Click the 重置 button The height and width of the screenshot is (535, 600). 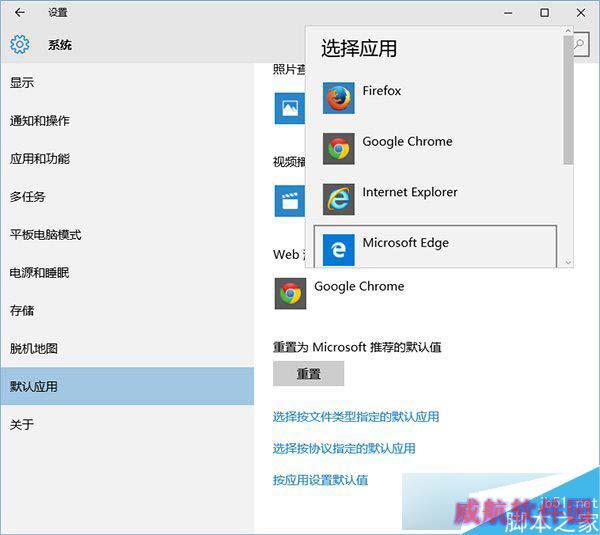pos(308,374)
